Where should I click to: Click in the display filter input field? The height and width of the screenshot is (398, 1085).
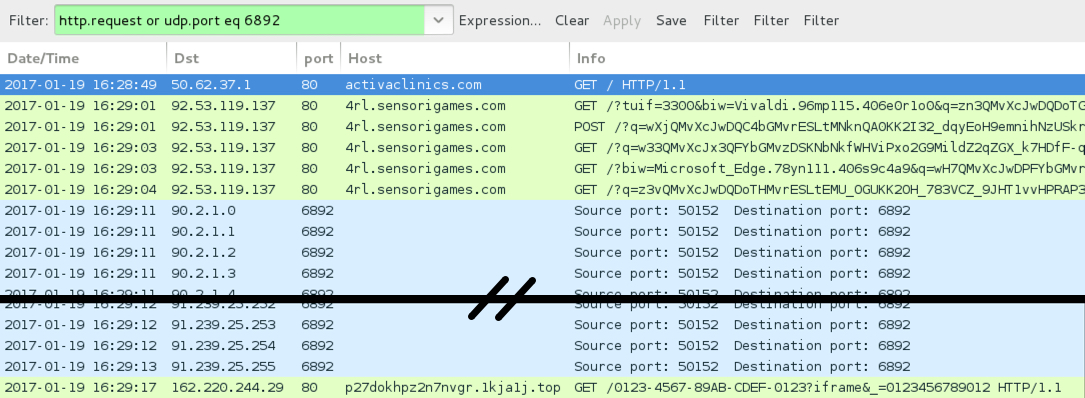[x=239, y=20]
